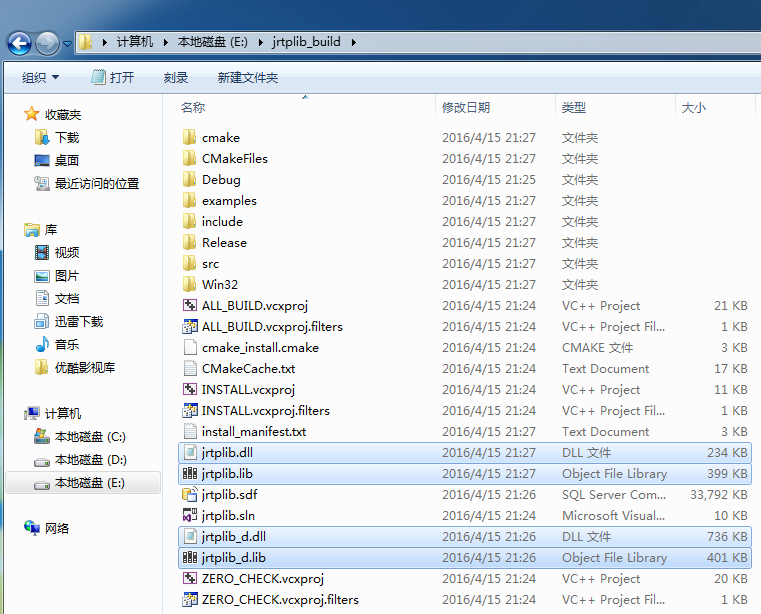Screen dimensions: 761x614
Task: Select 收藏夹 star icon in sidebar
Action: (32, 114)
